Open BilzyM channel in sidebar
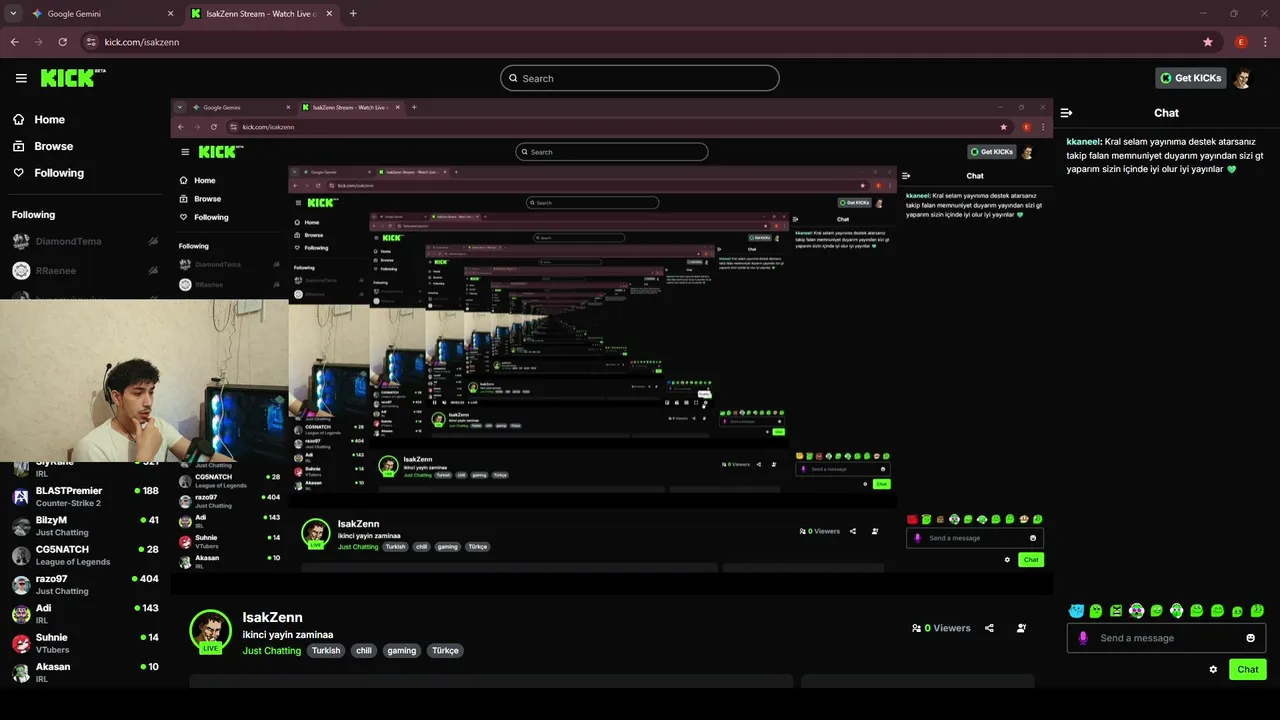Screen dimensions: 1280x720 tap(85, 526)
